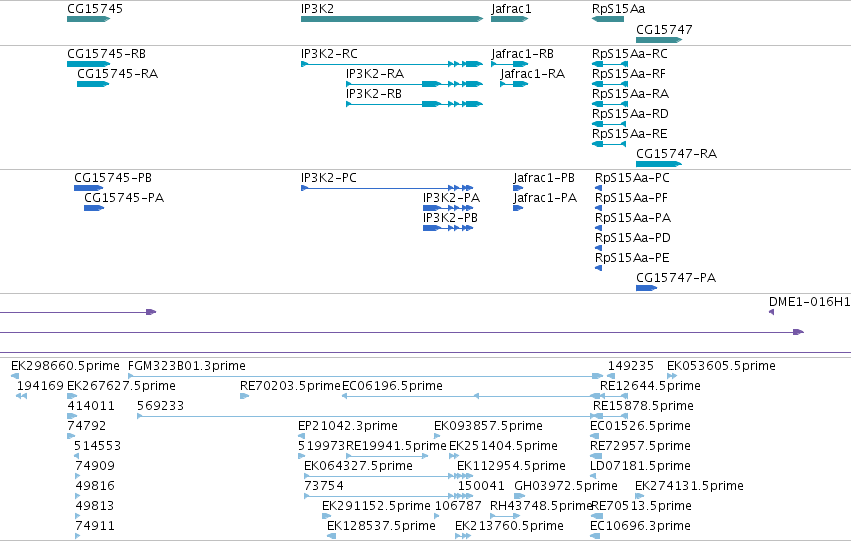
Task: Click the EC06196.5prime EST label
Action: tap(392, 386)
